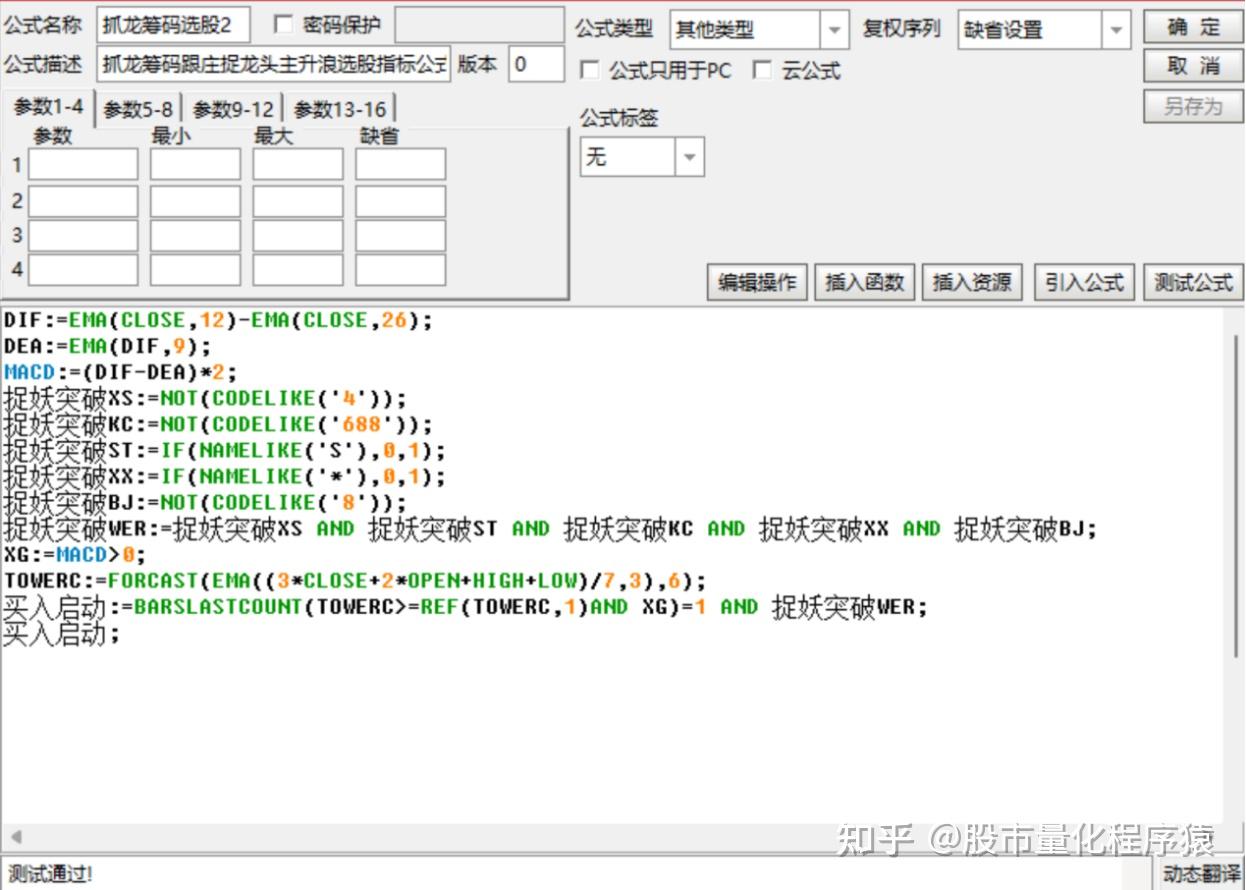Switch to the 参数1-4 tab
Screen dimensions: 1246x890
click(x=49, y=107)
